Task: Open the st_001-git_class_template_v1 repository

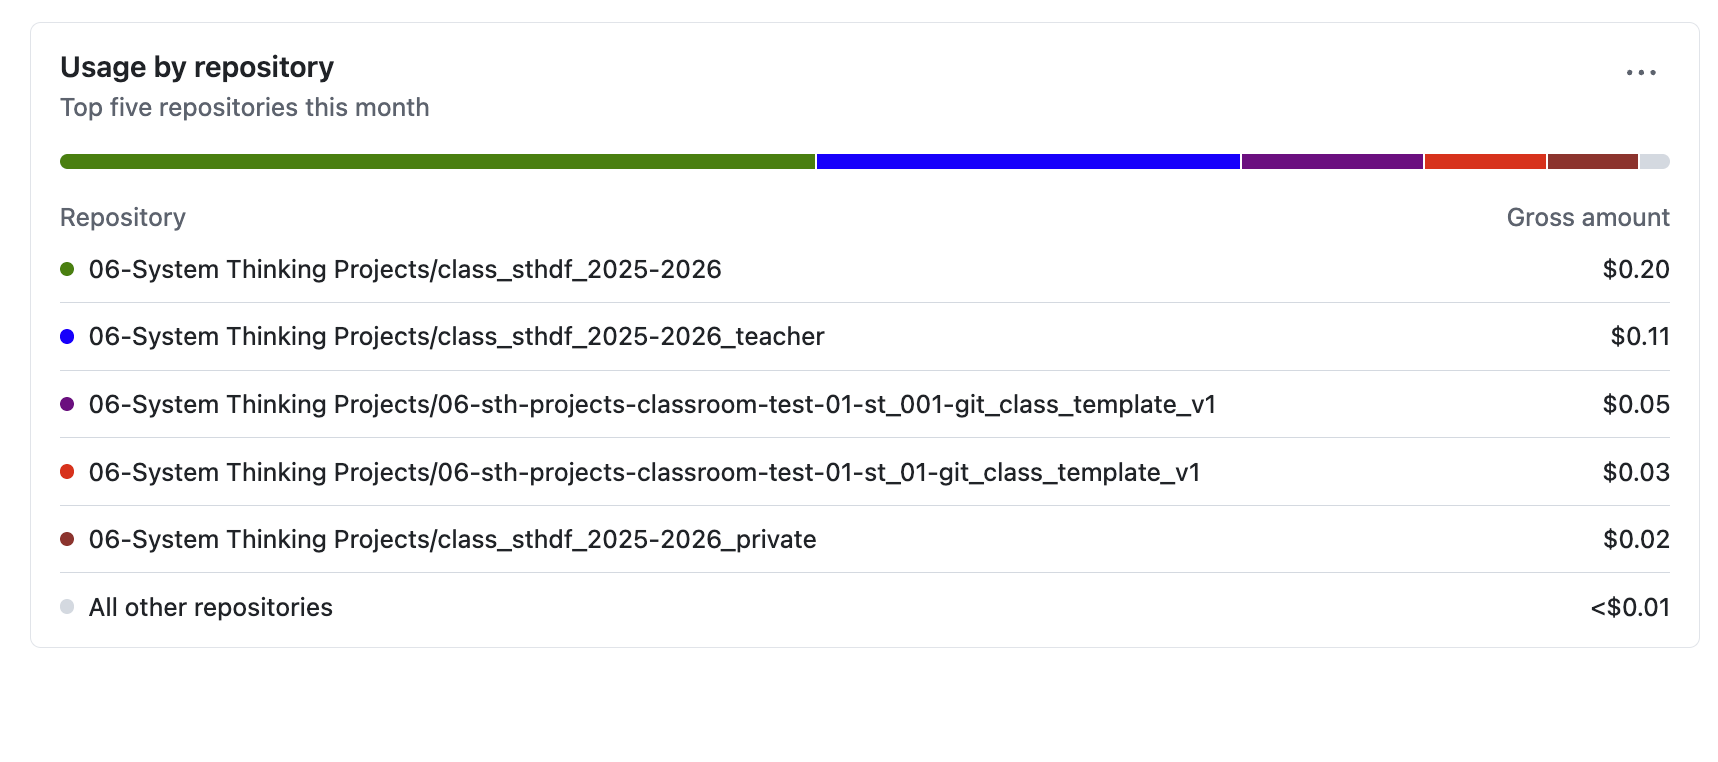Action: click(x=652, y=405)
